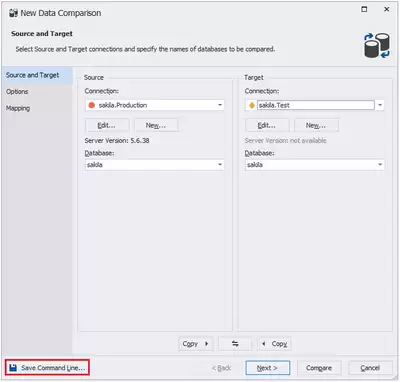Click into Target connection text field sakila.Test
The height and width of the screenshot is (382, 400).
(316, 105)
